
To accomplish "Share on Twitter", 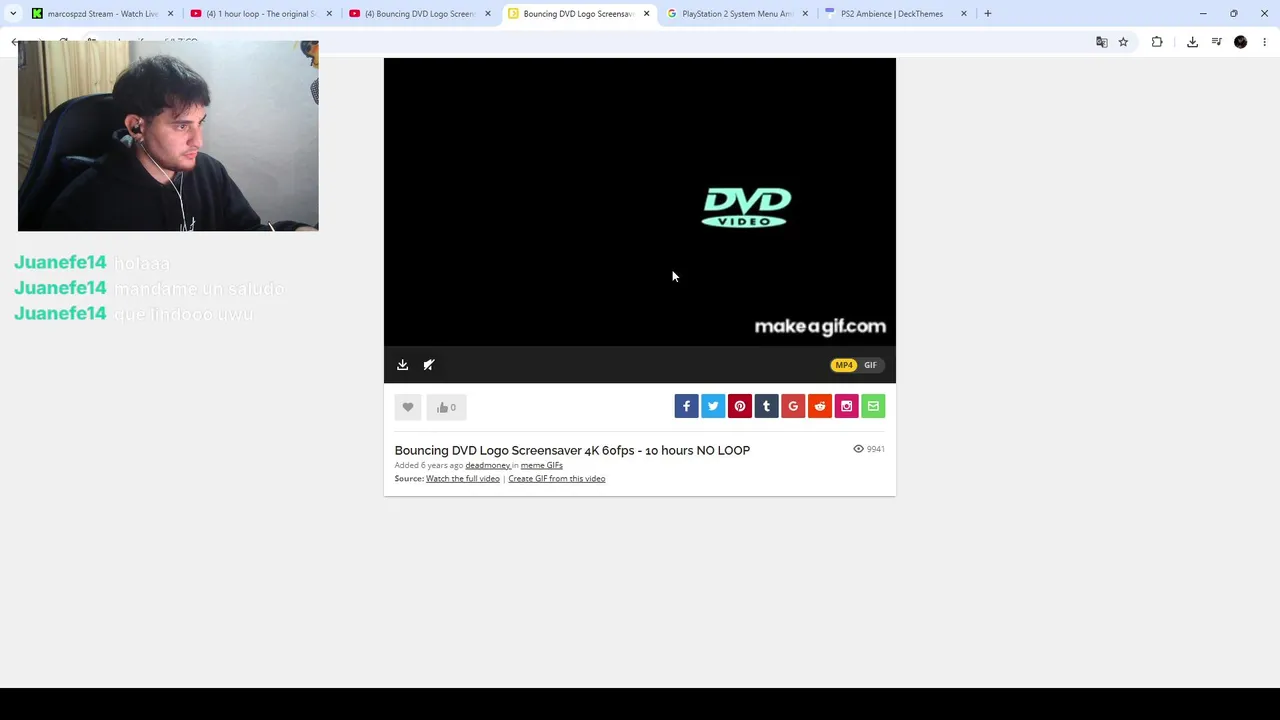I will click(713, 406).
